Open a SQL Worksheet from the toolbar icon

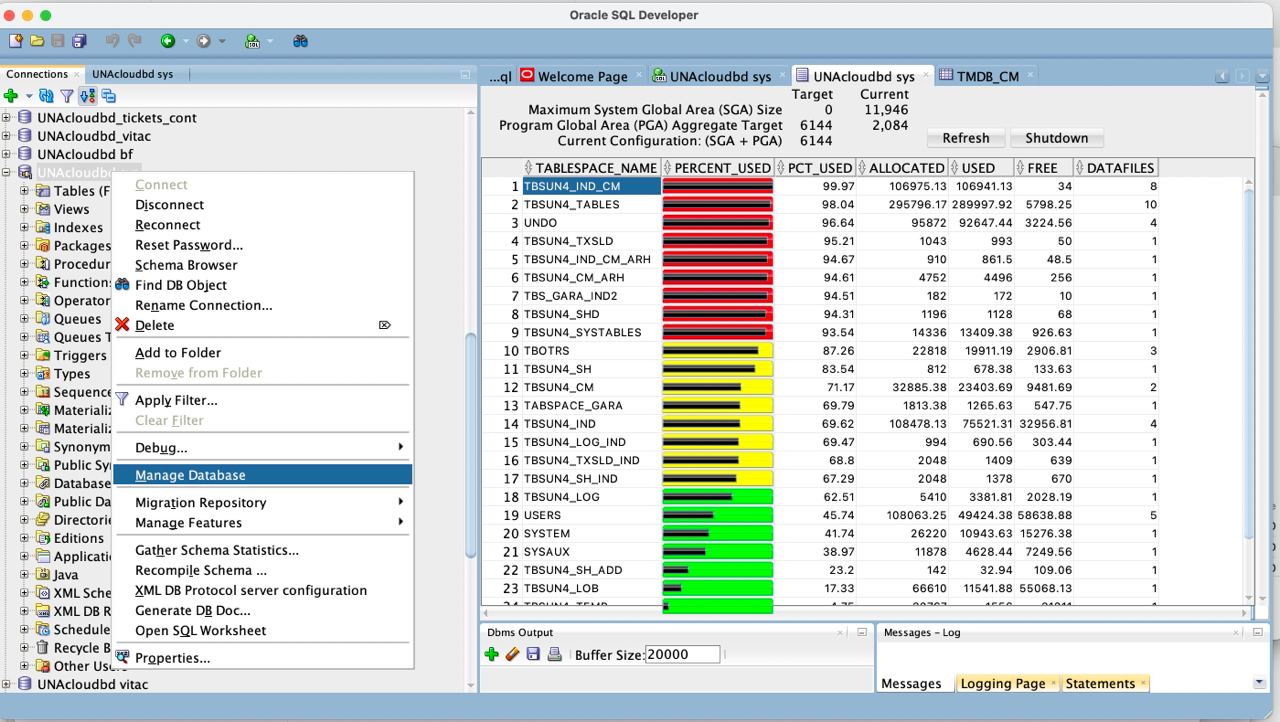click(252, 41)
